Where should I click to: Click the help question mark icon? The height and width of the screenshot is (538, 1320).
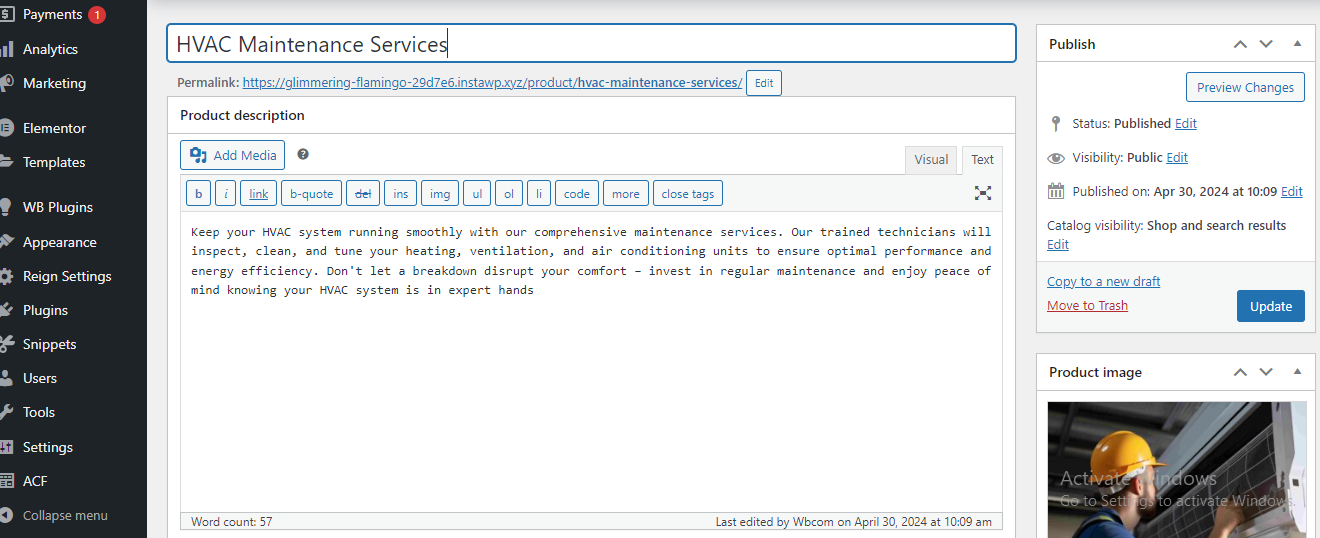(303, 155)
